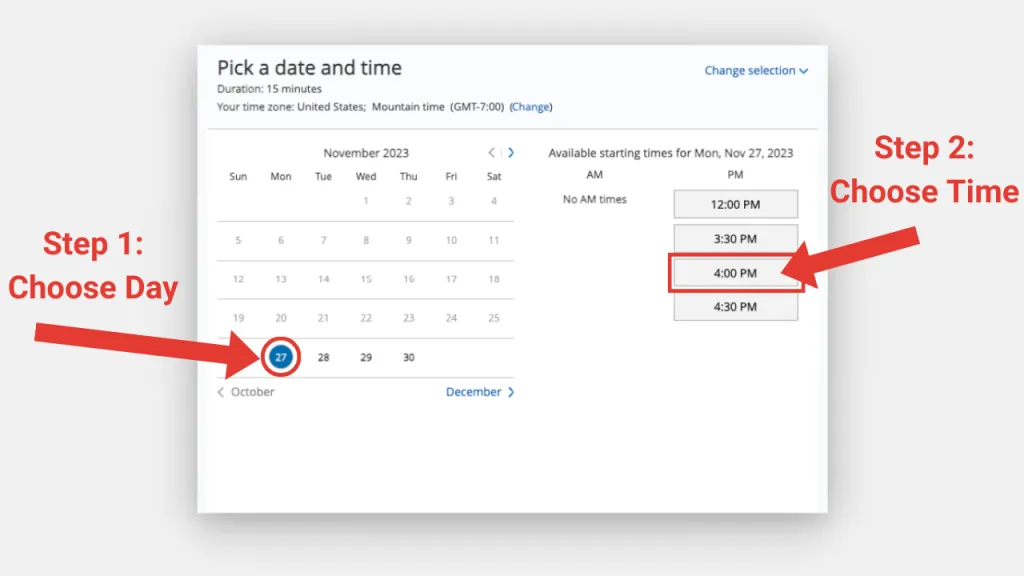Select November 27 on the calendar
1024x576 pixels.
pos(281,358)
